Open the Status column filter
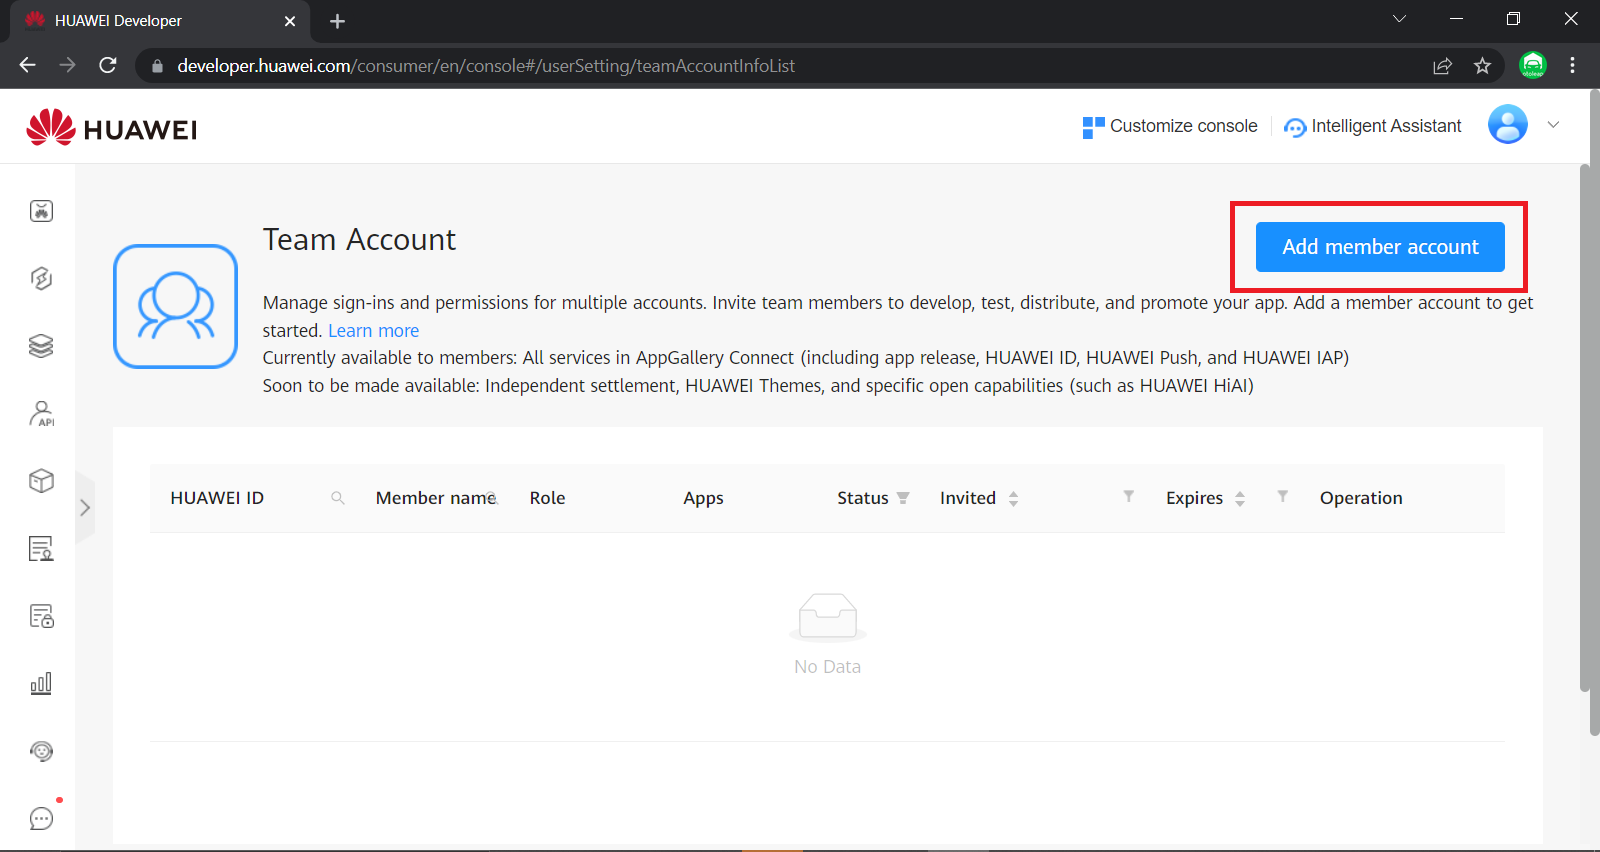This screenshot has height=852, width=1600. pos(903,498)
